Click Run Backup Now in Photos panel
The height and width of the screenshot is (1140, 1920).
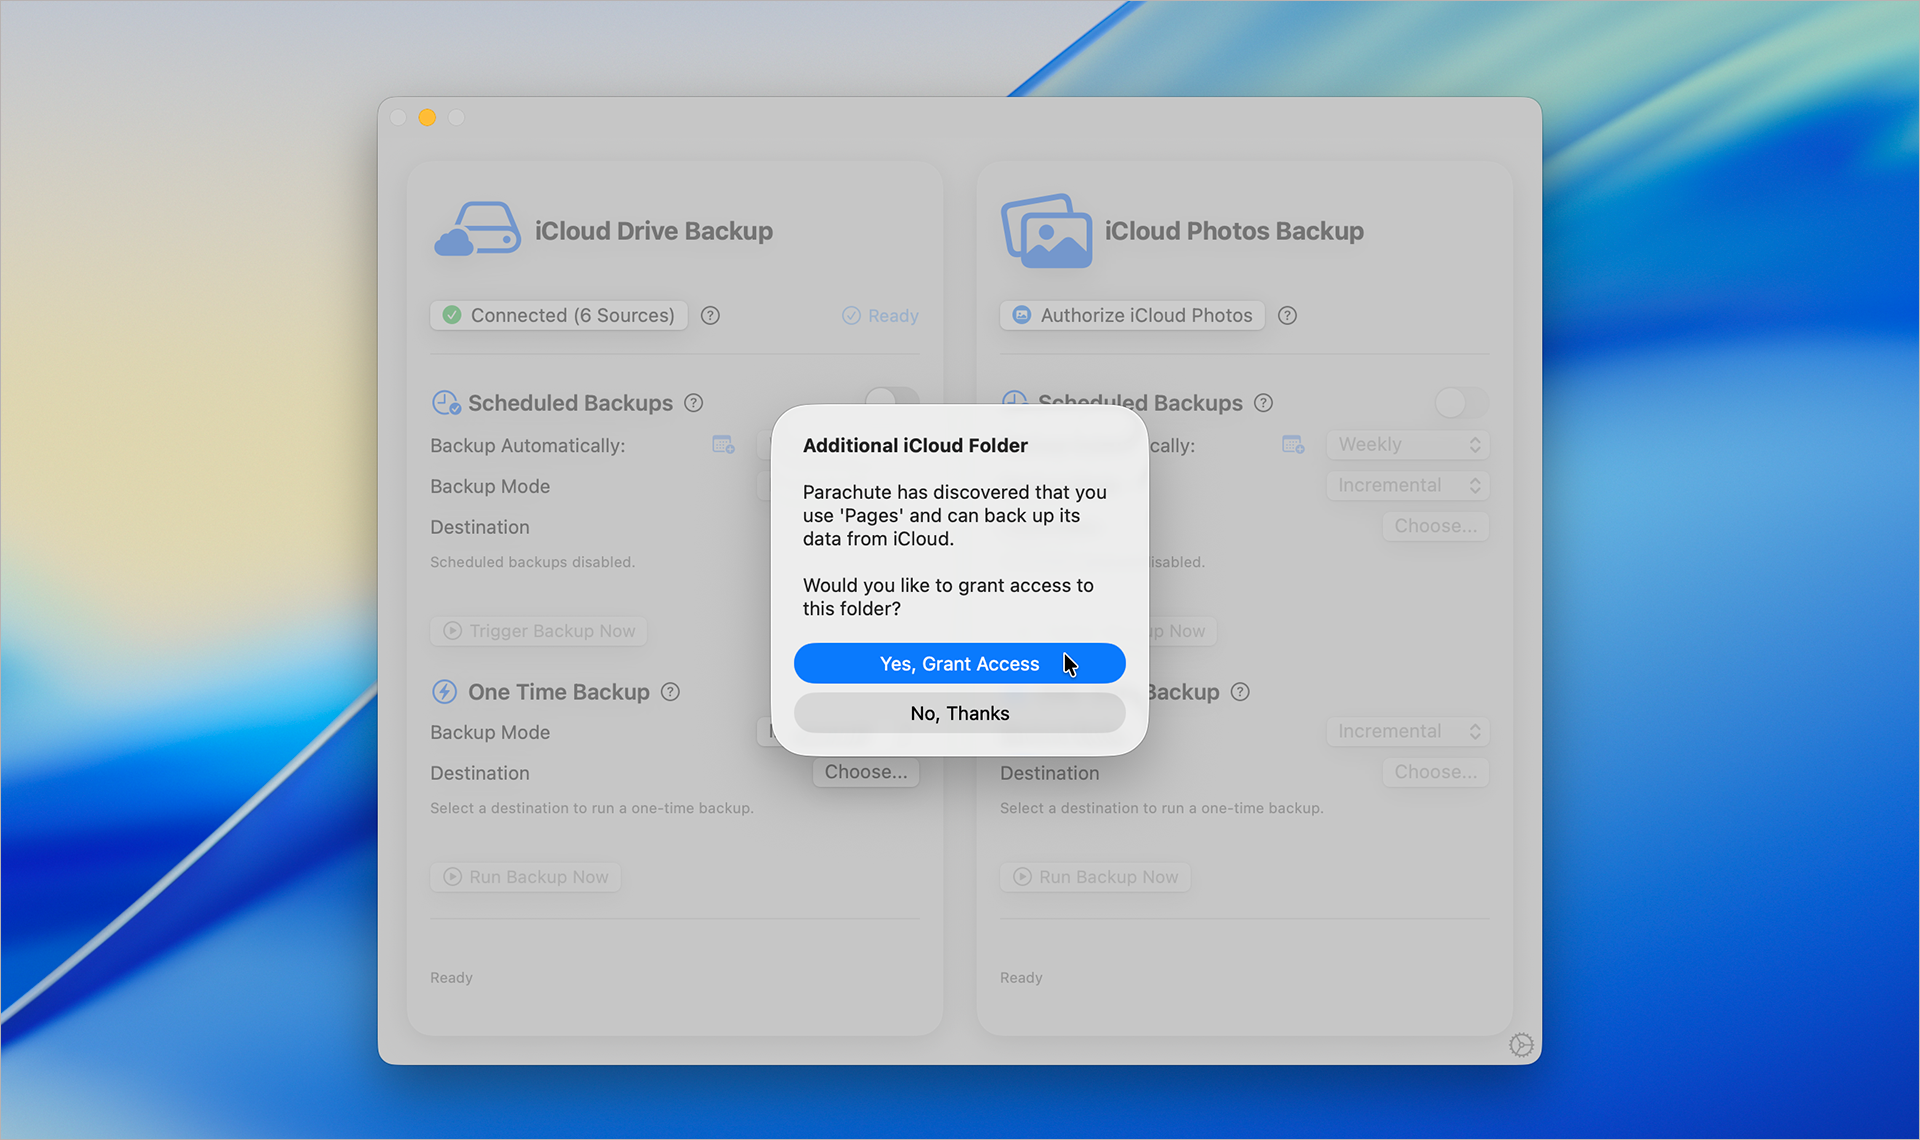point(1095,877)
